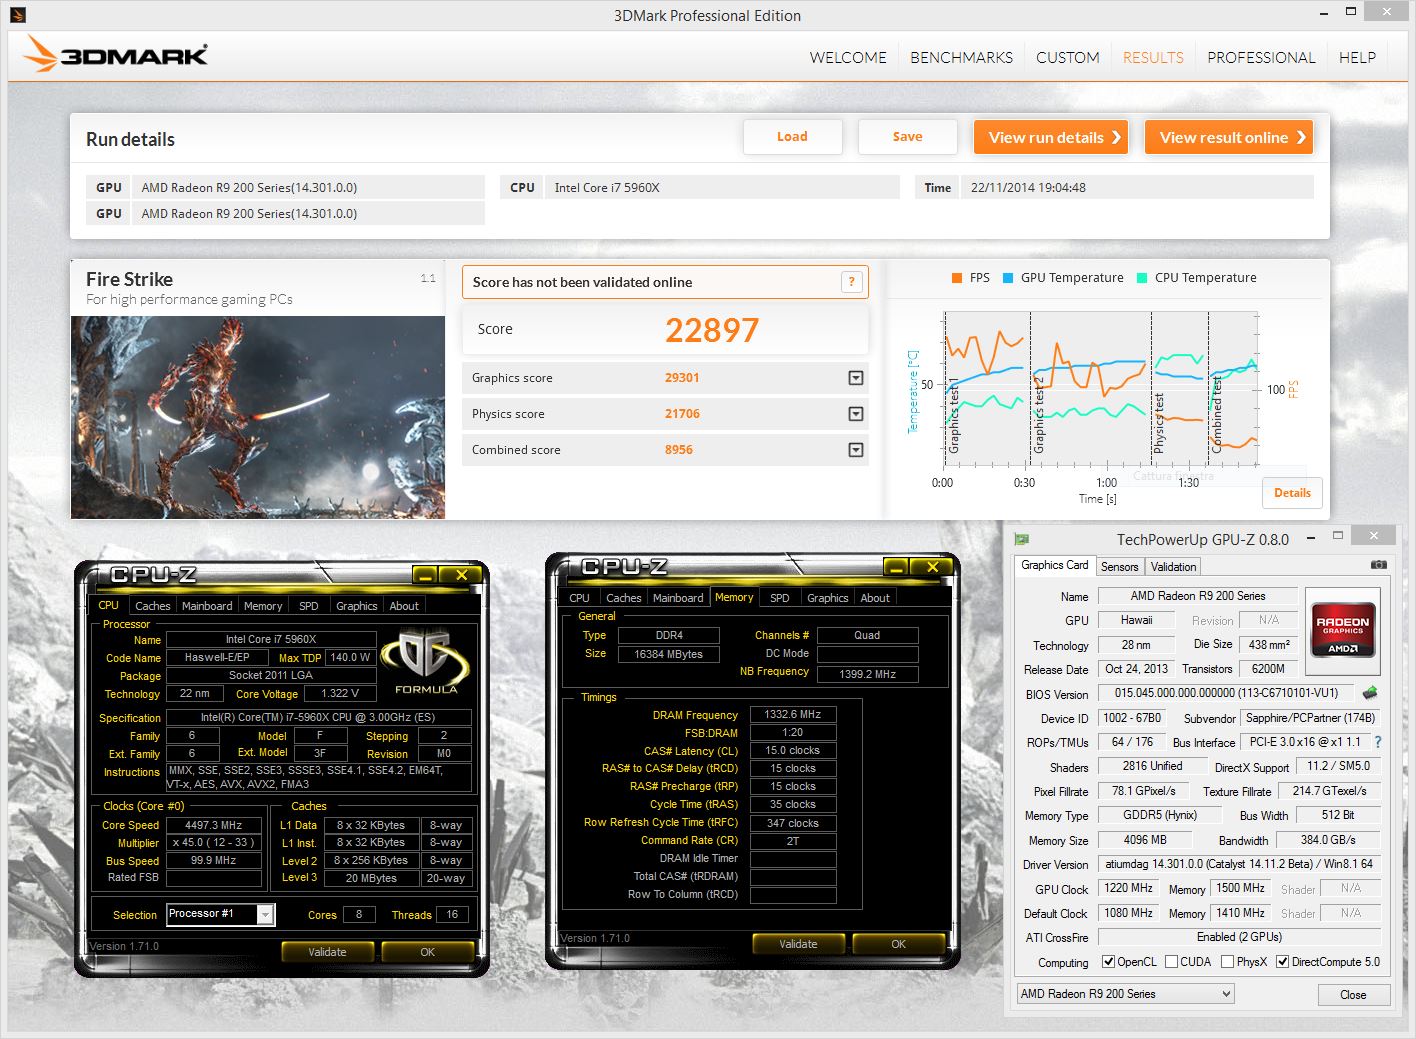Viewport: 1416px width, 1039px height.
Task: Expand the Combined score details
Action: click(x=856, y=450)
